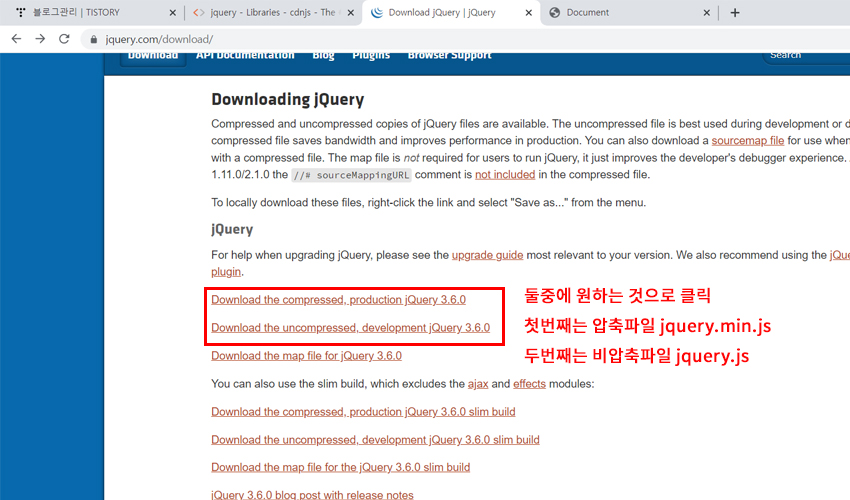
Task: Open Browser Support in the nav bar
Action: click(x=449, y=55)
